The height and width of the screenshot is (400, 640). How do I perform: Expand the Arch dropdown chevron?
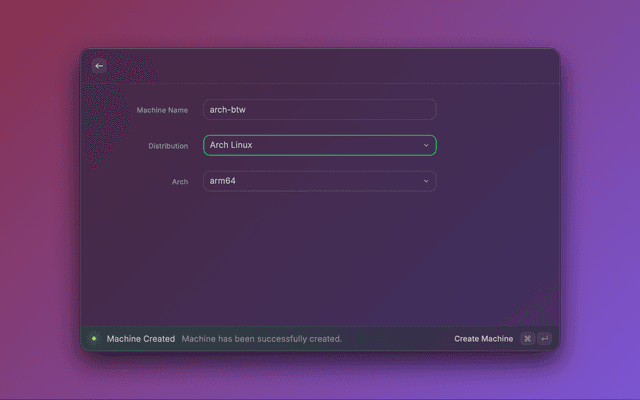click(x=425, y=181)
